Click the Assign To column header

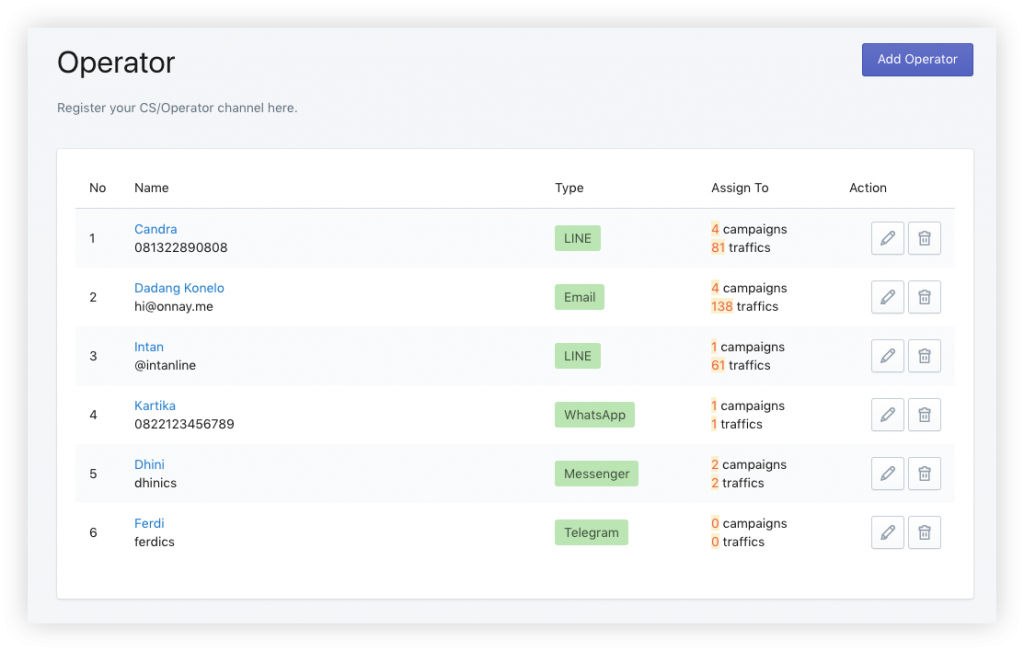tap(740, 188)
